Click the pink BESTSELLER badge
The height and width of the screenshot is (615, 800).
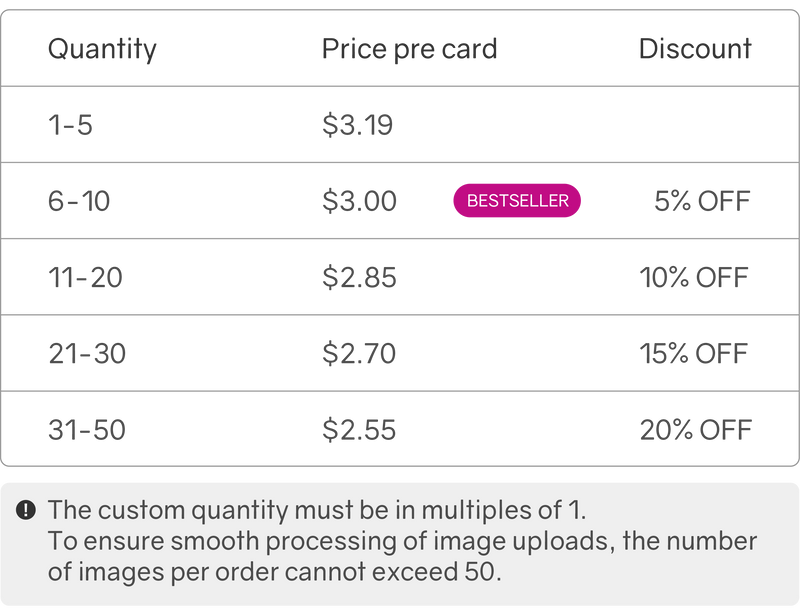[x=517, y=201]
